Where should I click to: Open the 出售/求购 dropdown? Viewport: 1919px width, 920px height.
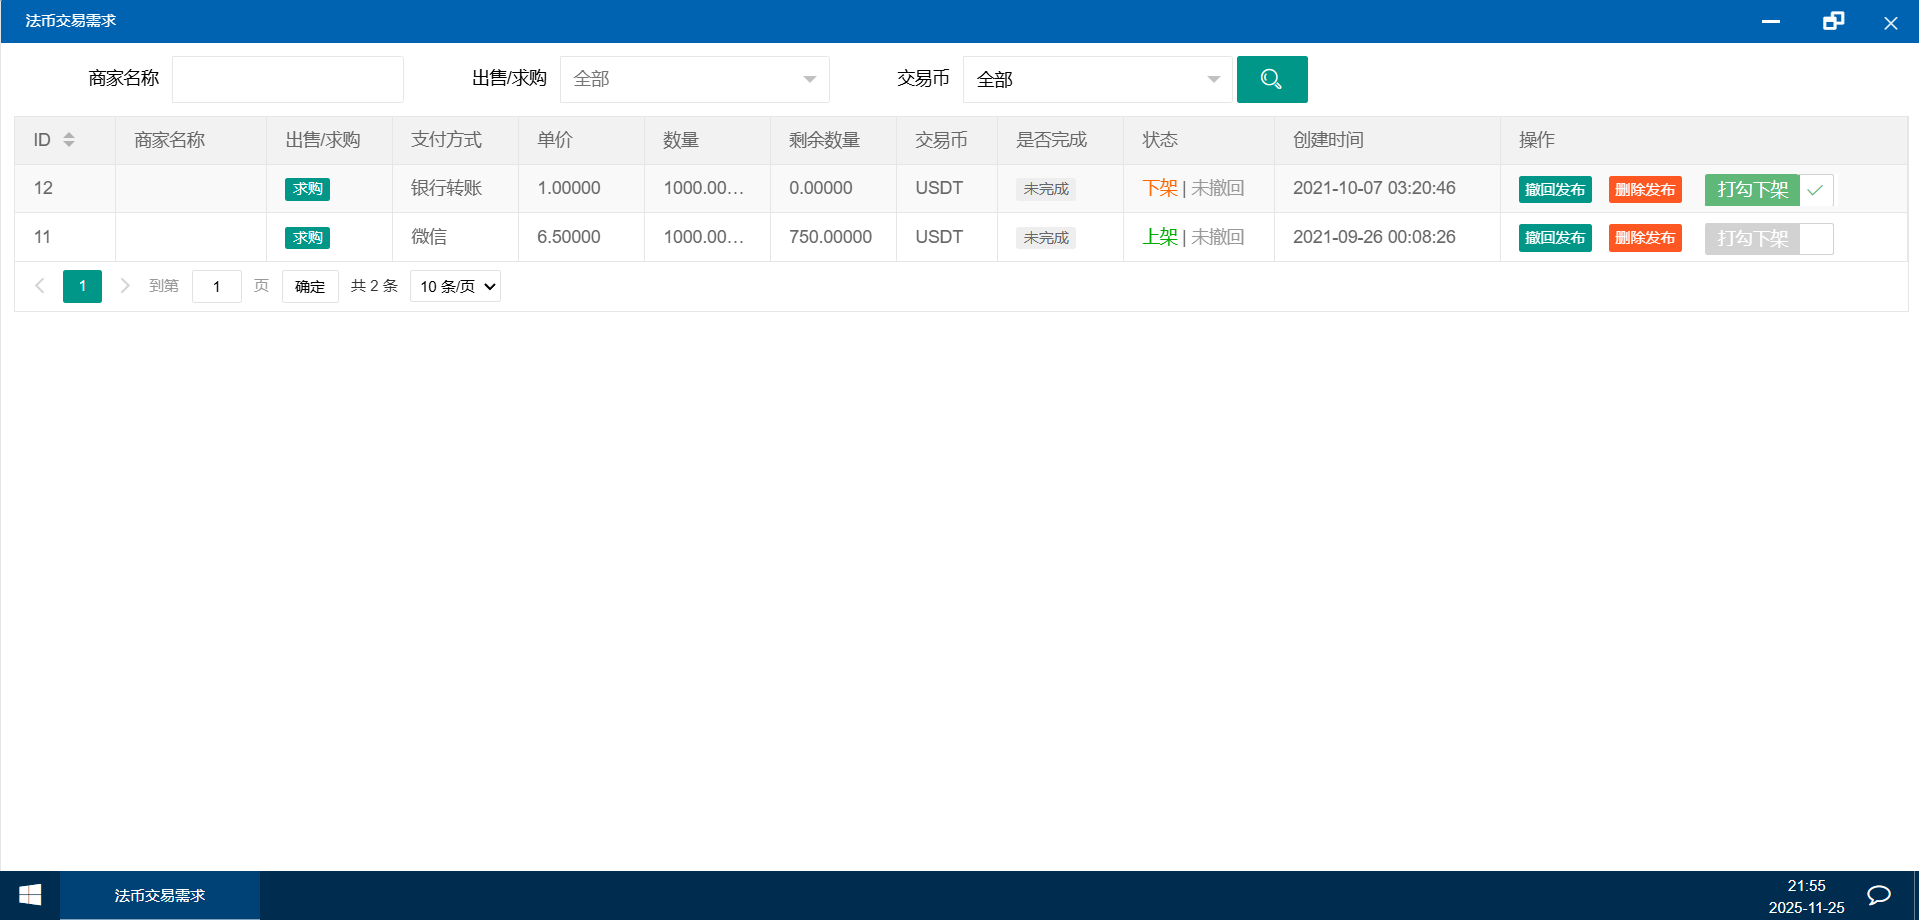pos(694,79)
